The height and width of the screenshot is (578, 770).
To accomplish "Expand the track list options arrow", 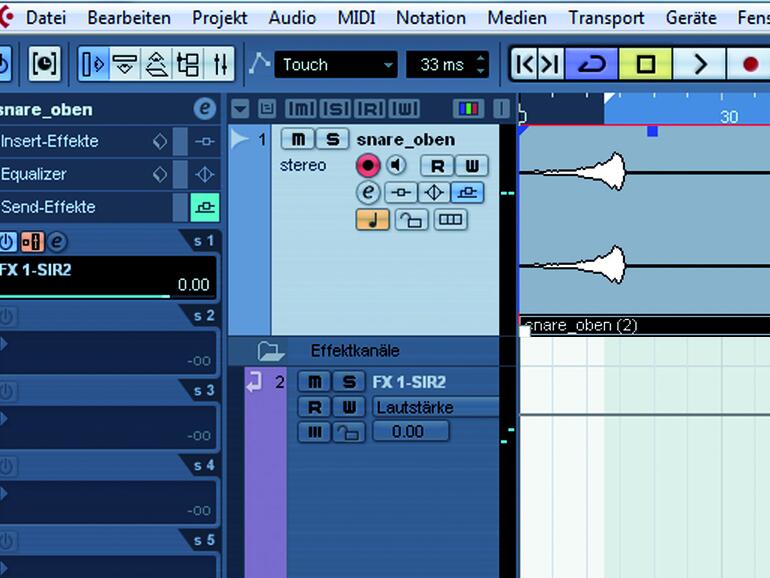I will tap(240, 109).
